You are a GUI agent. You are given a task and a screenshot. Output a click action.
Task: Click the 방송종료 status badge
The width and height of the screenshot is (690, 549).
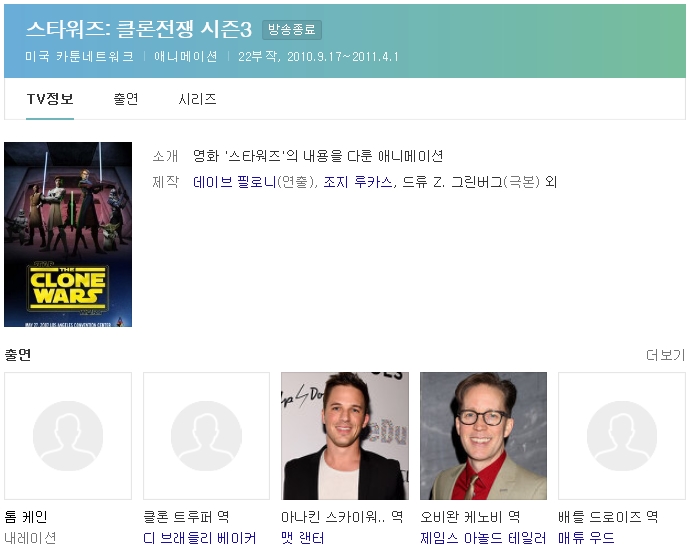point(292,30)
